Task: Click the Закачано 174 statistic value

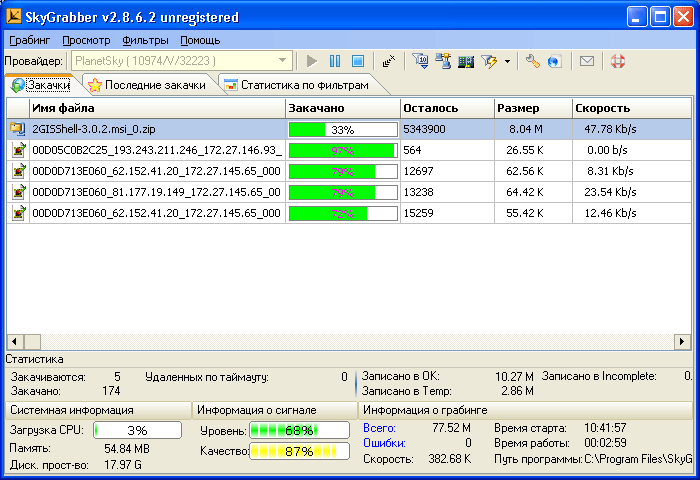Action: tap(111, 391)
